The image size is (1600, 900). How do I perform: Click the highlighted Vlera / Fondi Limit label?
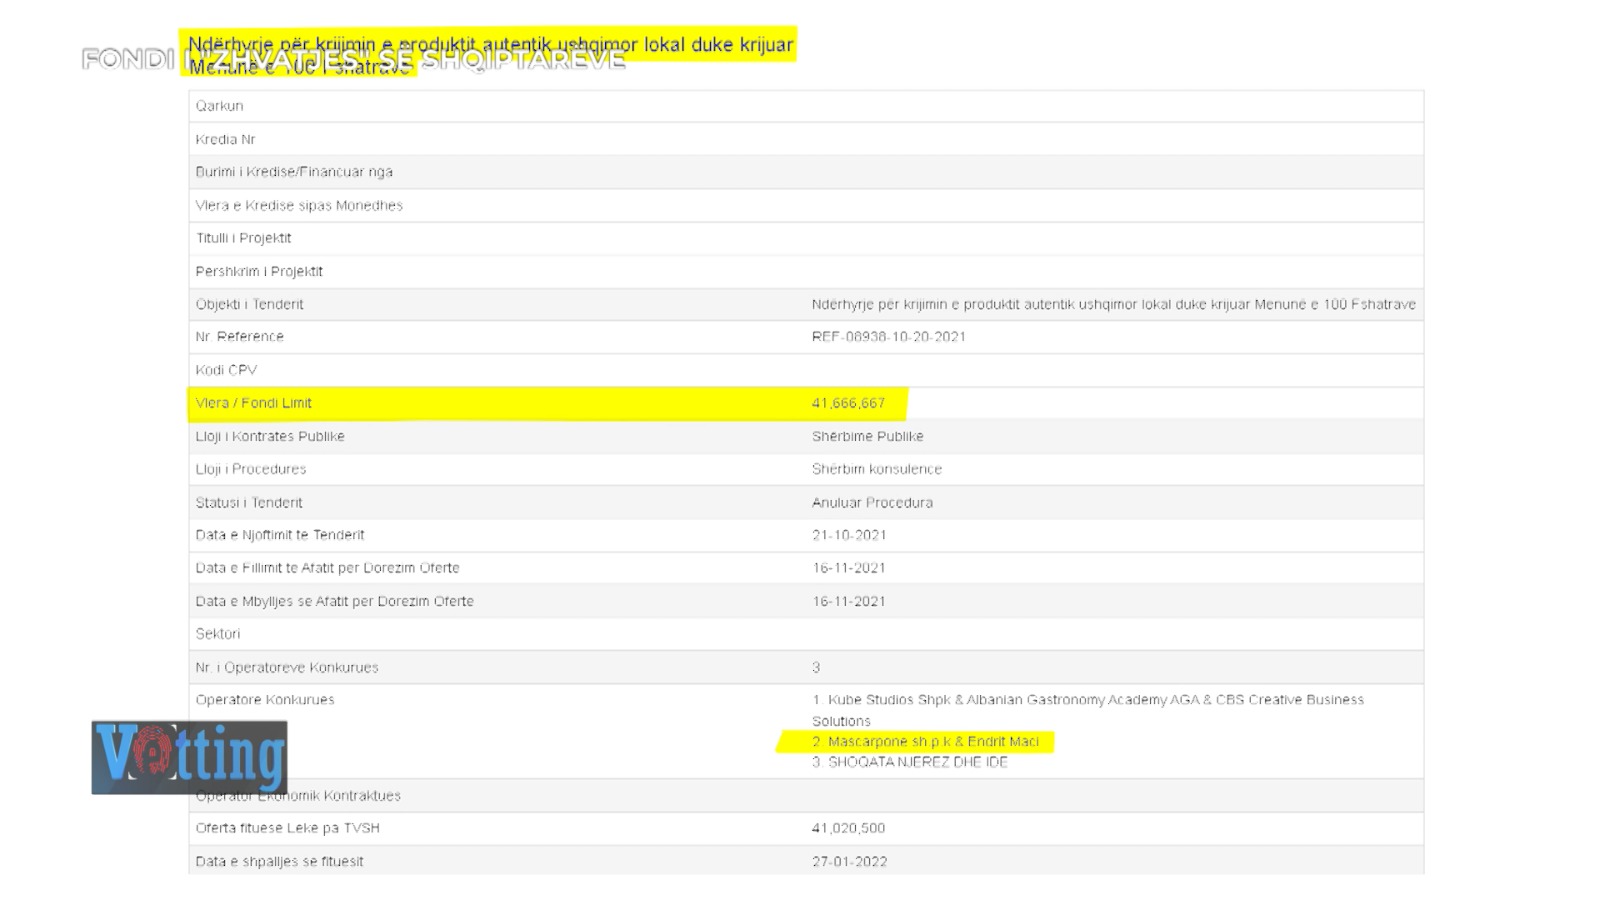pyautogui.click(x=254, y=403)
